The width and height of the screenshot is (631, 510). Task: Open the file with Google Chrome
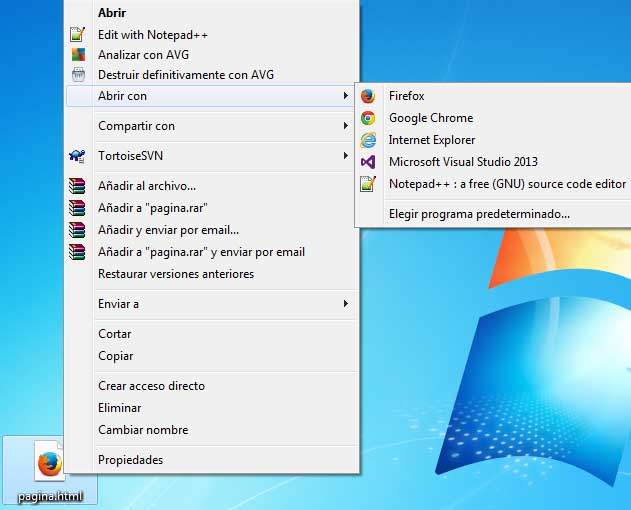[494, 118]
